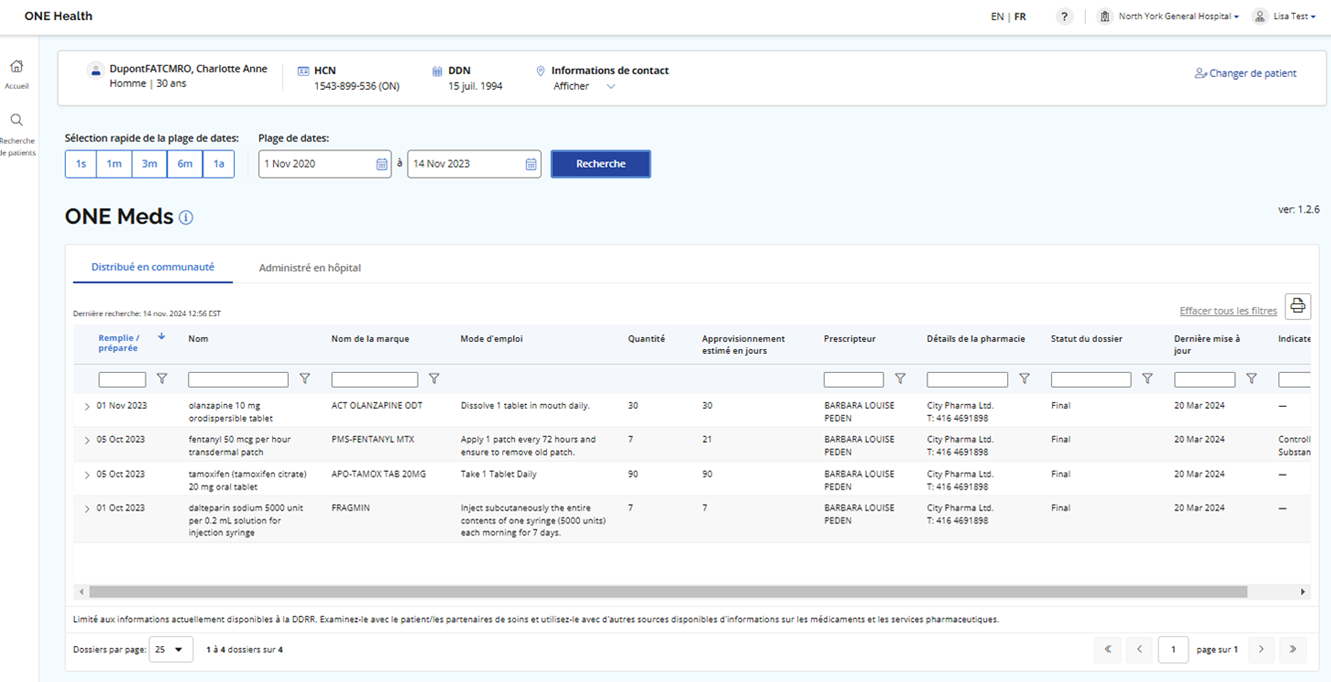The image size is (1331, 682).
Task: Open the help question mark icon
Action: (x=1064, y=17)
